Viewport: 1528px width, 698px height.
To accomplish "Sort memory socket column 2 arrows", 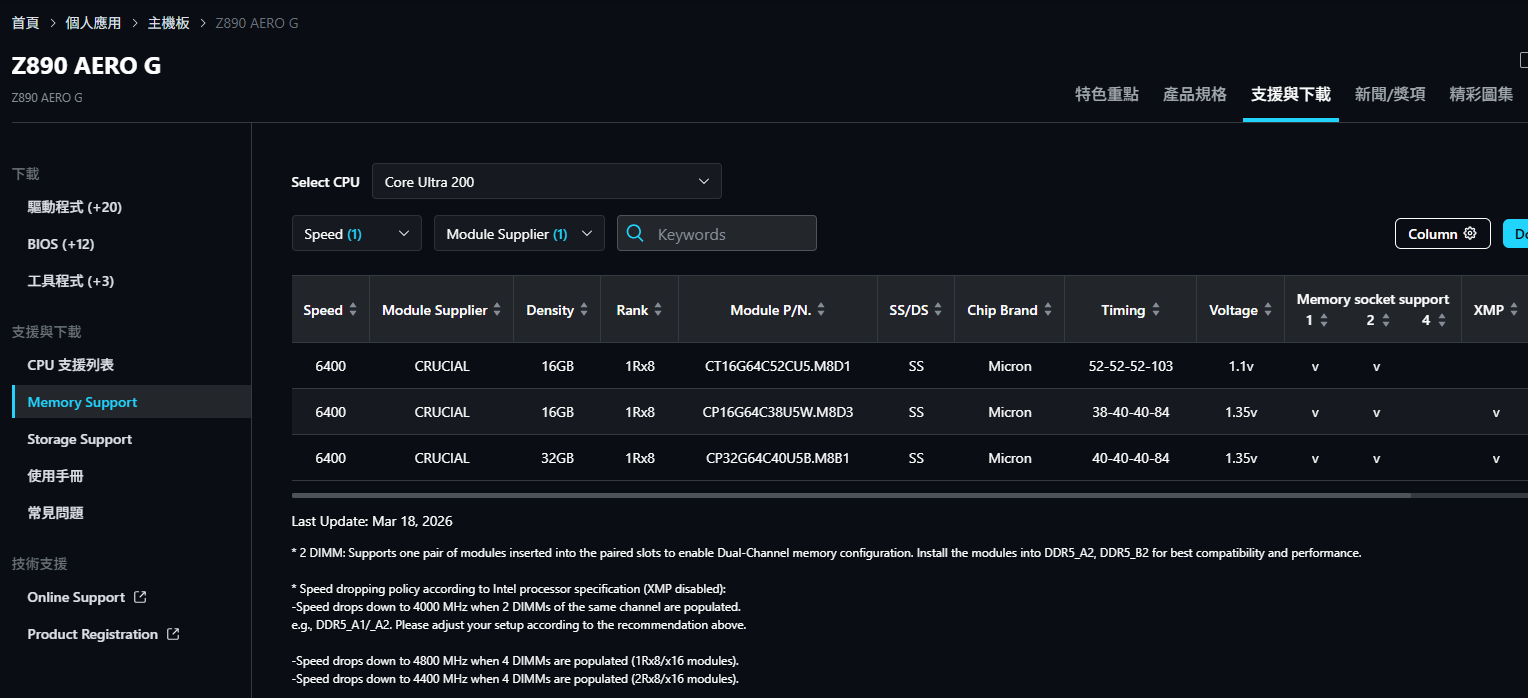I will pos(1385,320).
